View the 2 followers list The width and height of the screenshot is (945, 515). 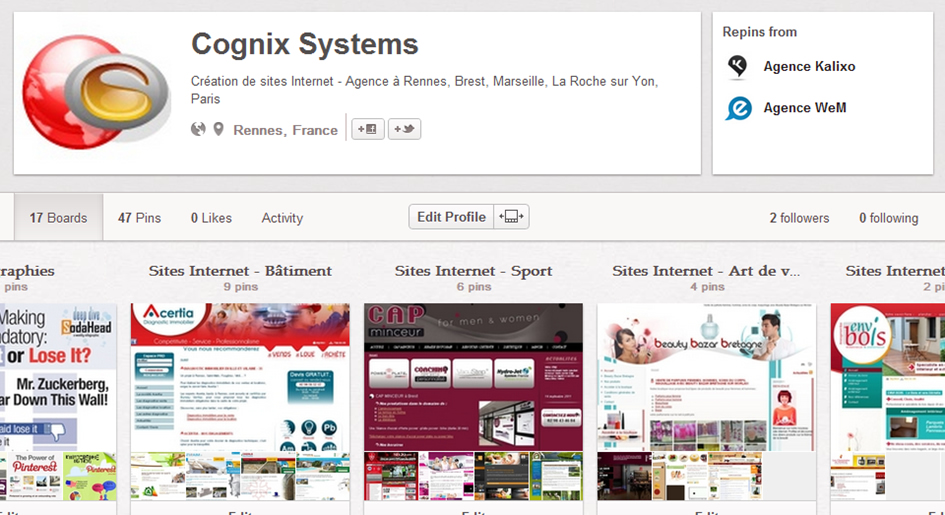[799, 218]
